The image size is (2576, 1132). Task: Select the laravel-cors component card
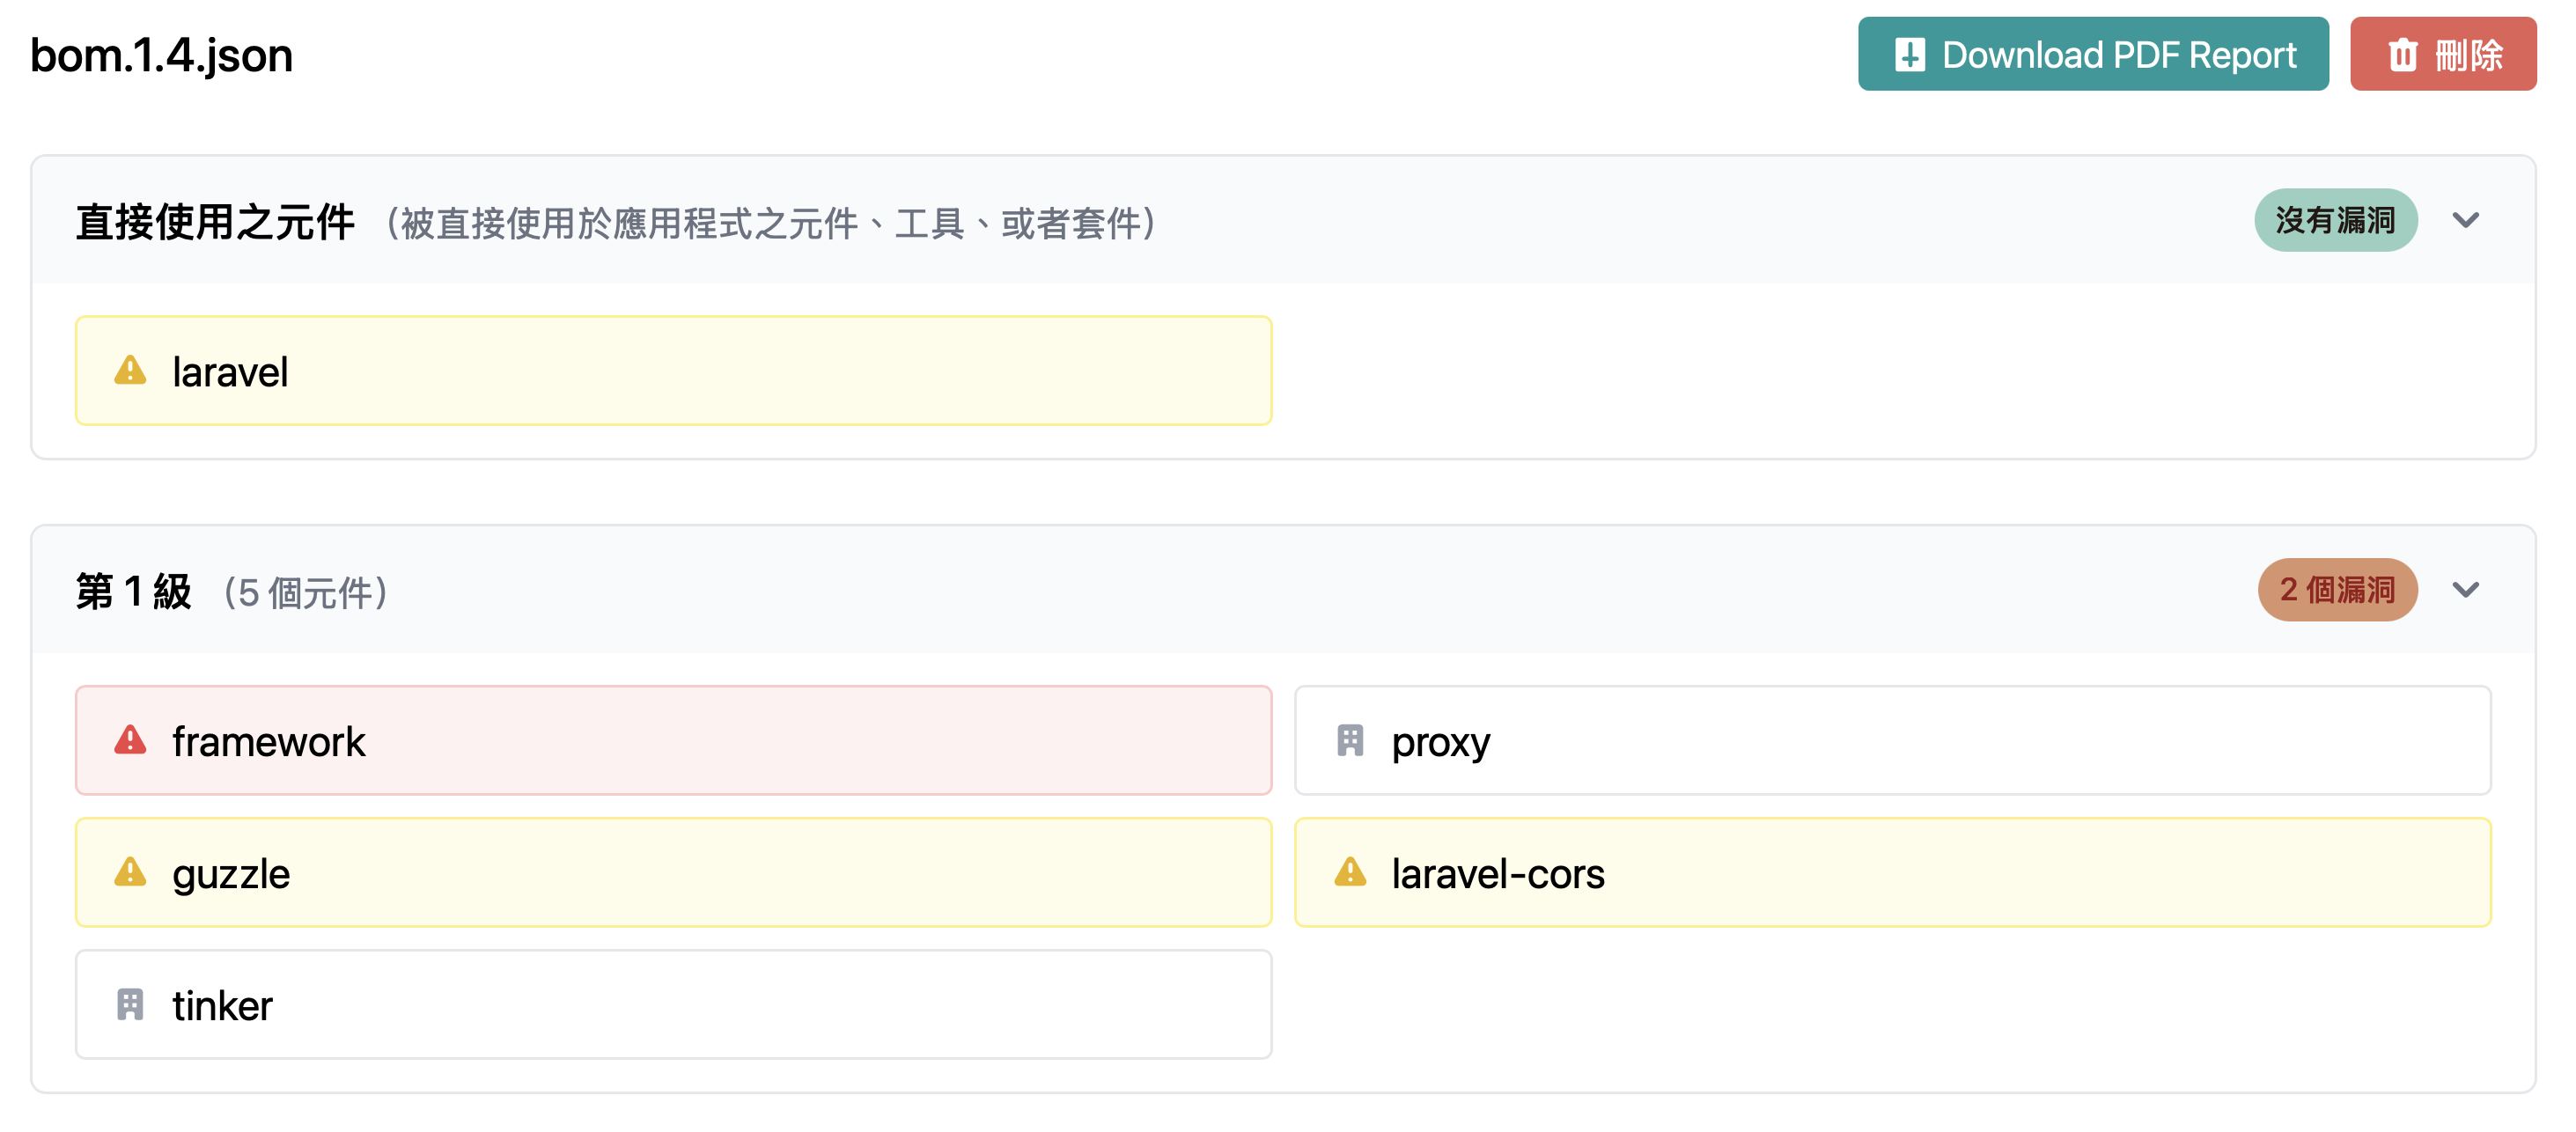click(x=1892, y=873)
